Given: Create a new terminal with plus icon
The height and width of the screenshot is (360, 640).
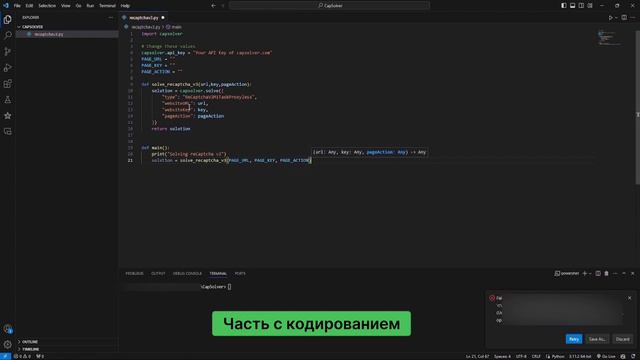Looking at the screenshot, I should coord(584,273).
